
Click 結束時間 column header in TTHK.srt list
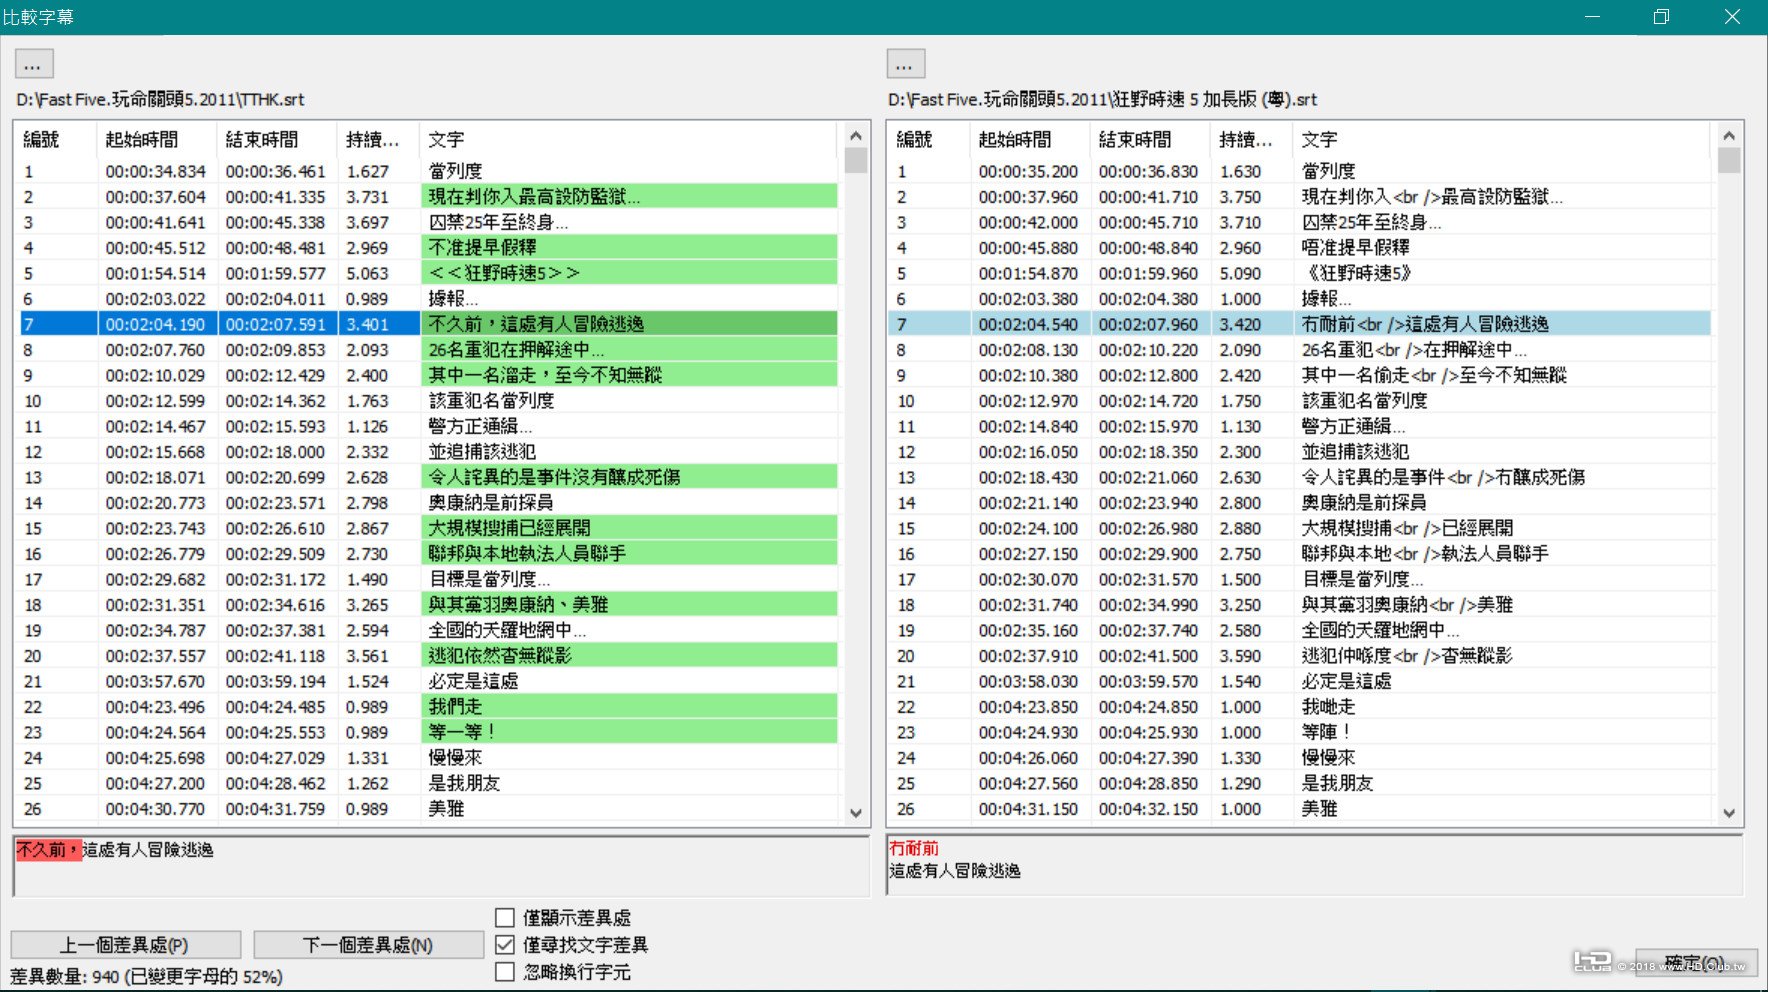[x=277, y=139]
